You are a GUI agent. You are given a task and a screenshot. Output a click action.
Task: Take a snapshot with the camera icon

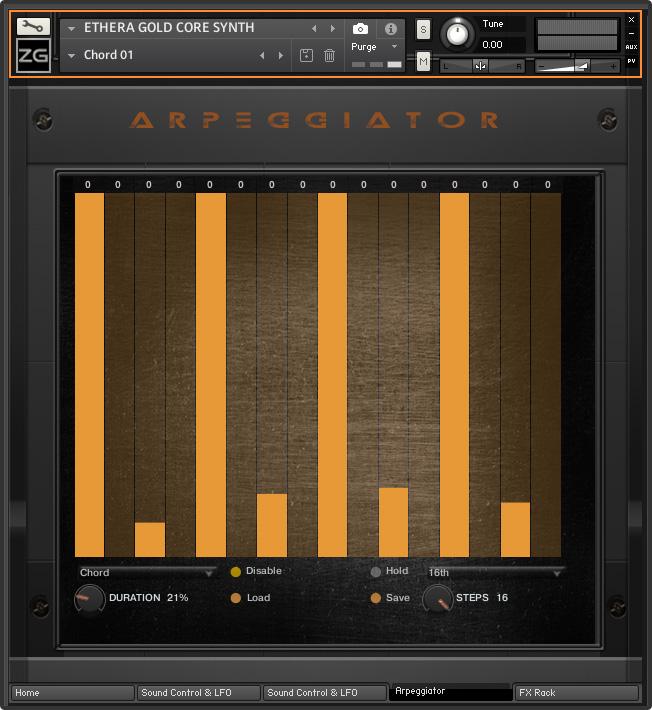[x=360, y=29]
